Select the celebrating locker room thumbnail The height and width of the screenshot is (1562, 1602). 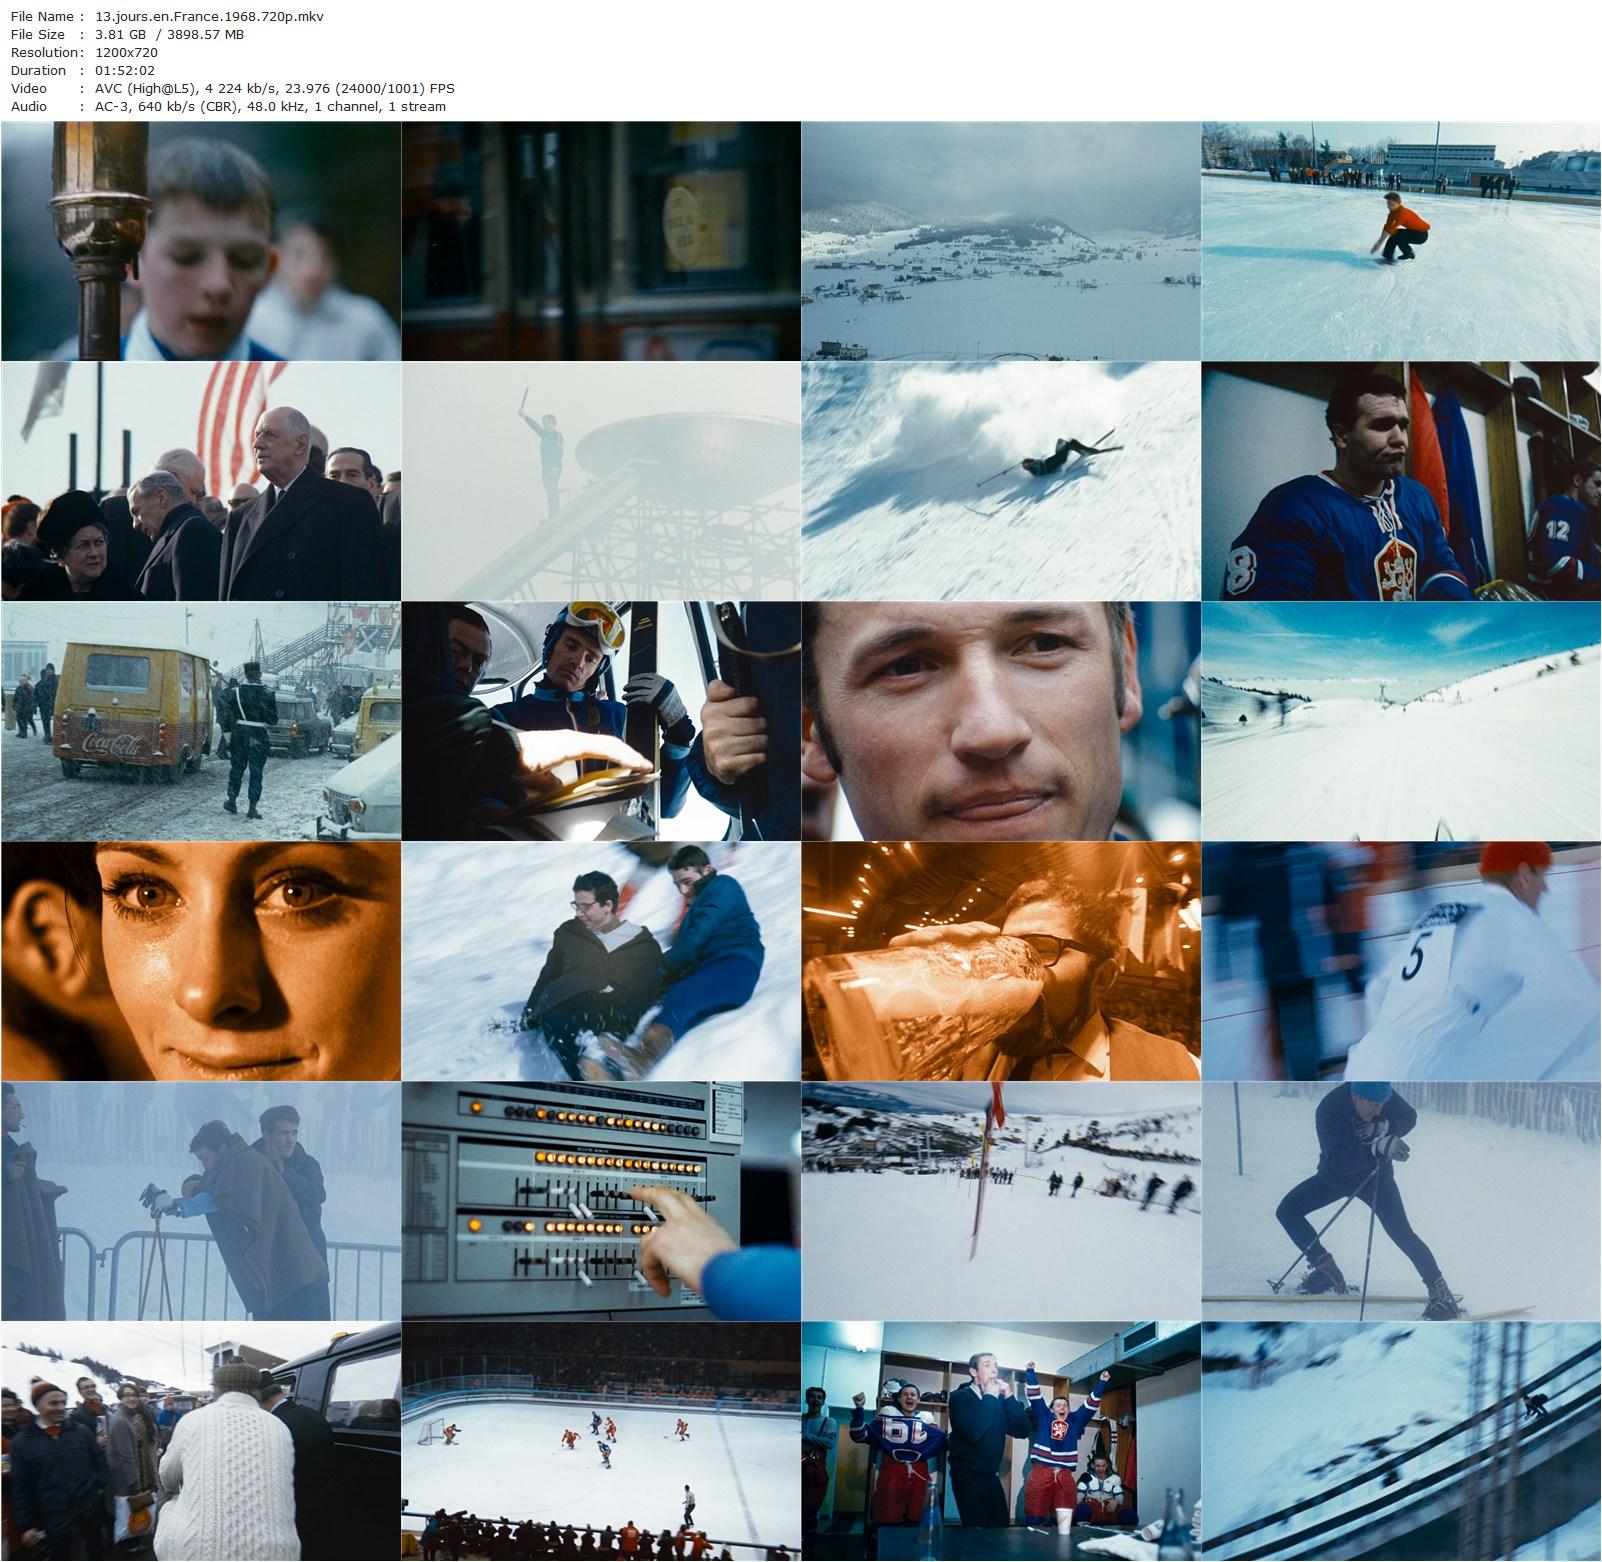pyautogui.click(x=1001, y=1441)
